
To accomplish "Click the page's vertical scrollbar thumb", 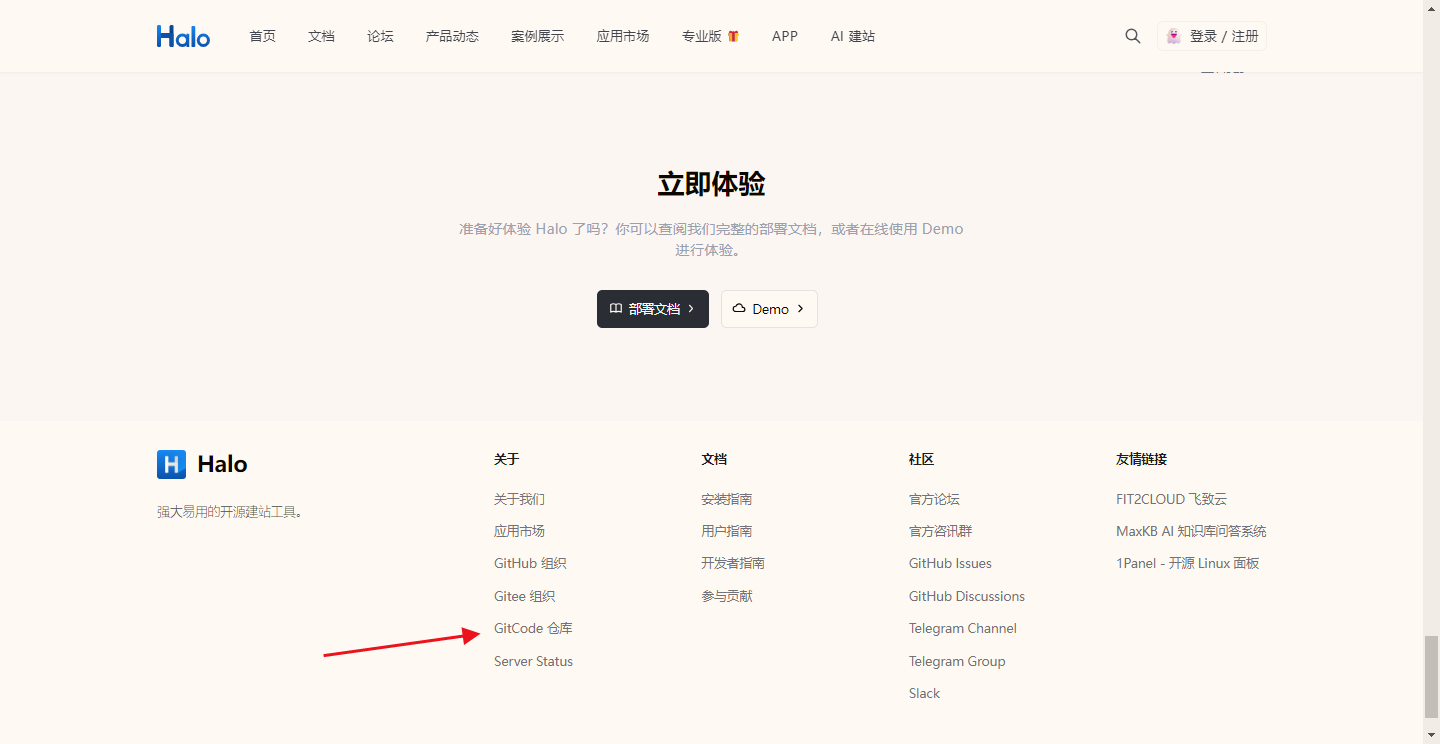I will (1431, 675).
